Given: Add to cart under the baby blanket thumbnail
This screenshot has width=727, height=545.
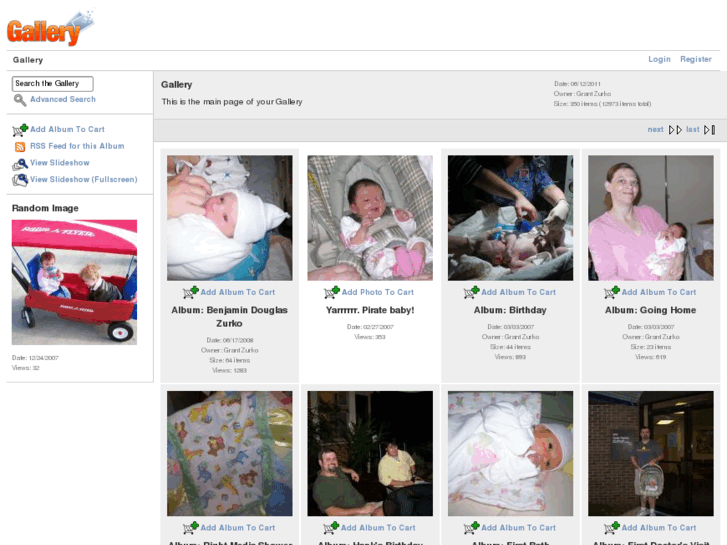Looking at the screenshot, I should point(238,528).
